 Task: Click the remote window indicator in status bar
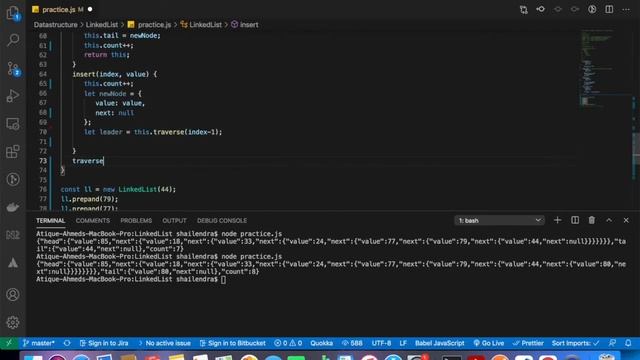[9, 343]
